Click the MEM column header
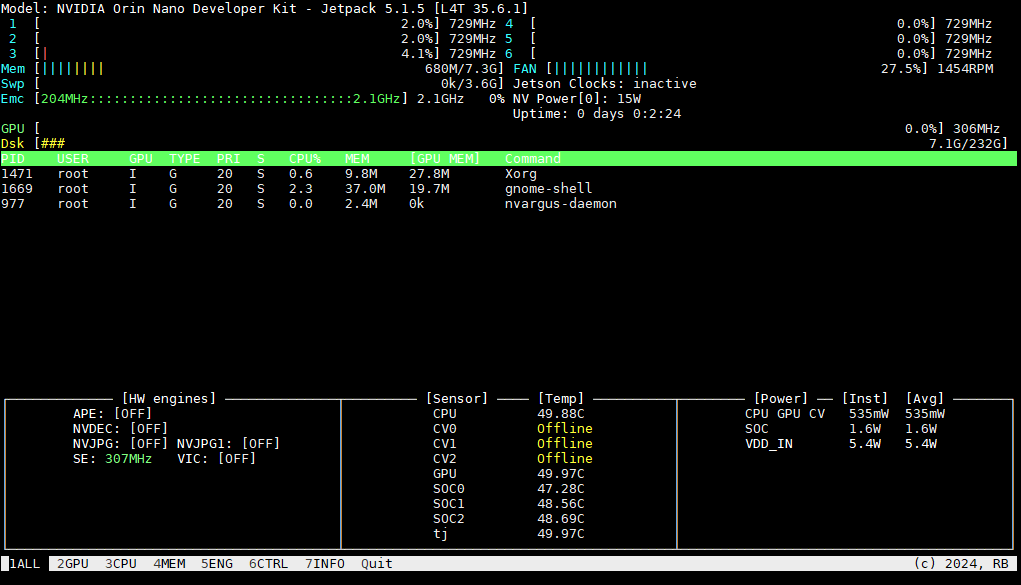The height and width of the screenshot is (585, 1021). (357, 158)
